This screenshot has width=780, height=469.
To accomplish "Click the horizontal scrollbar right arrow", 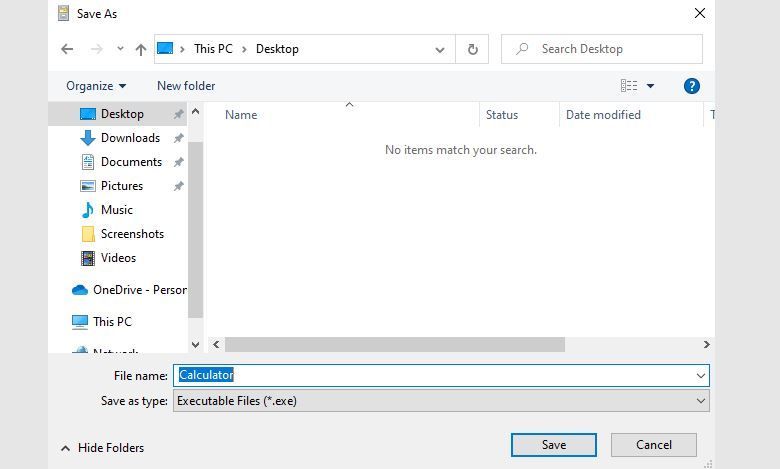I will click(x=706, y=344).
